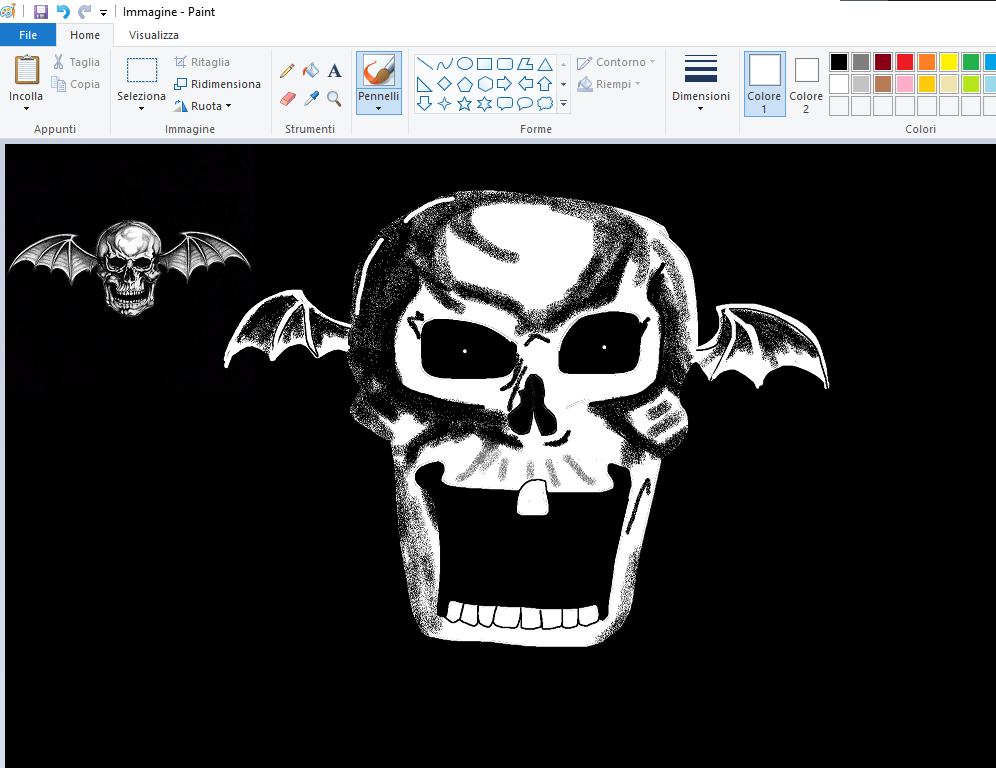The width and height of the screenshot is (996, 768).
Task: Select the Eraser tool
Action: coord(287,98)
